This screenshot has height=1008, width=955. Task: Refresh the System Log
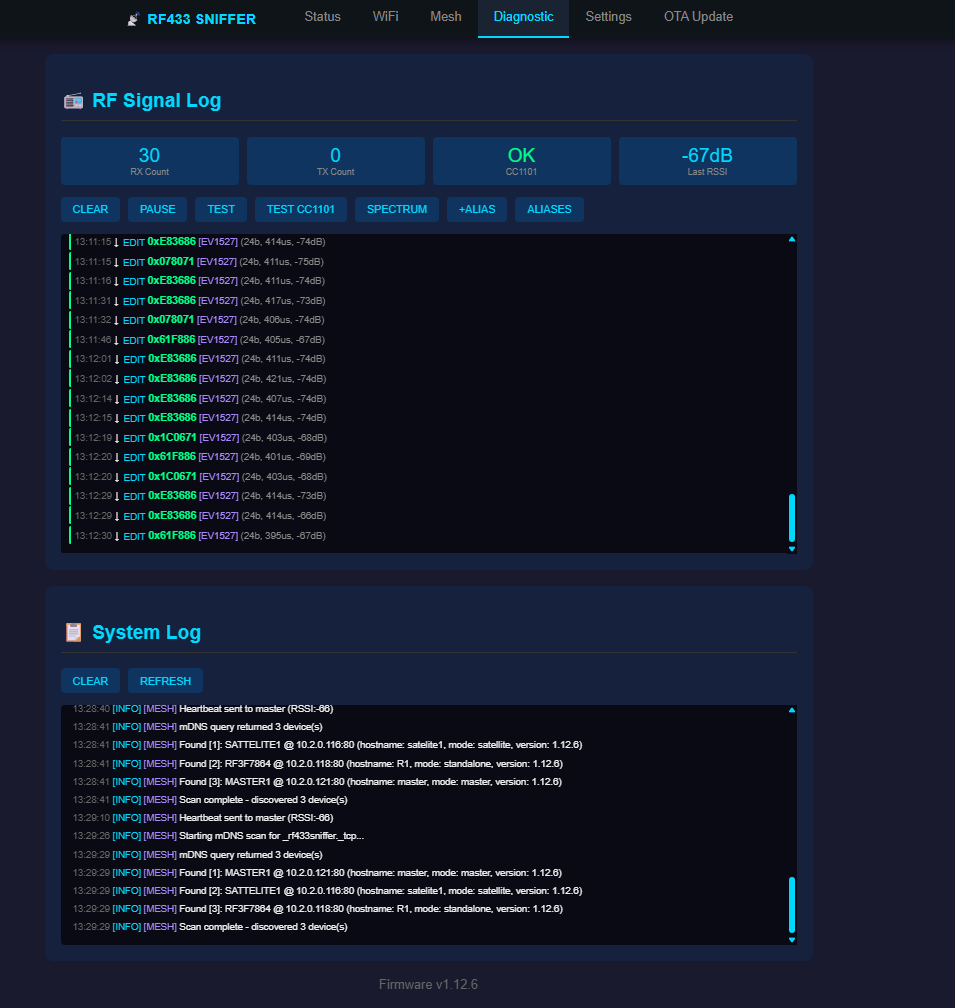click(165, 681)
